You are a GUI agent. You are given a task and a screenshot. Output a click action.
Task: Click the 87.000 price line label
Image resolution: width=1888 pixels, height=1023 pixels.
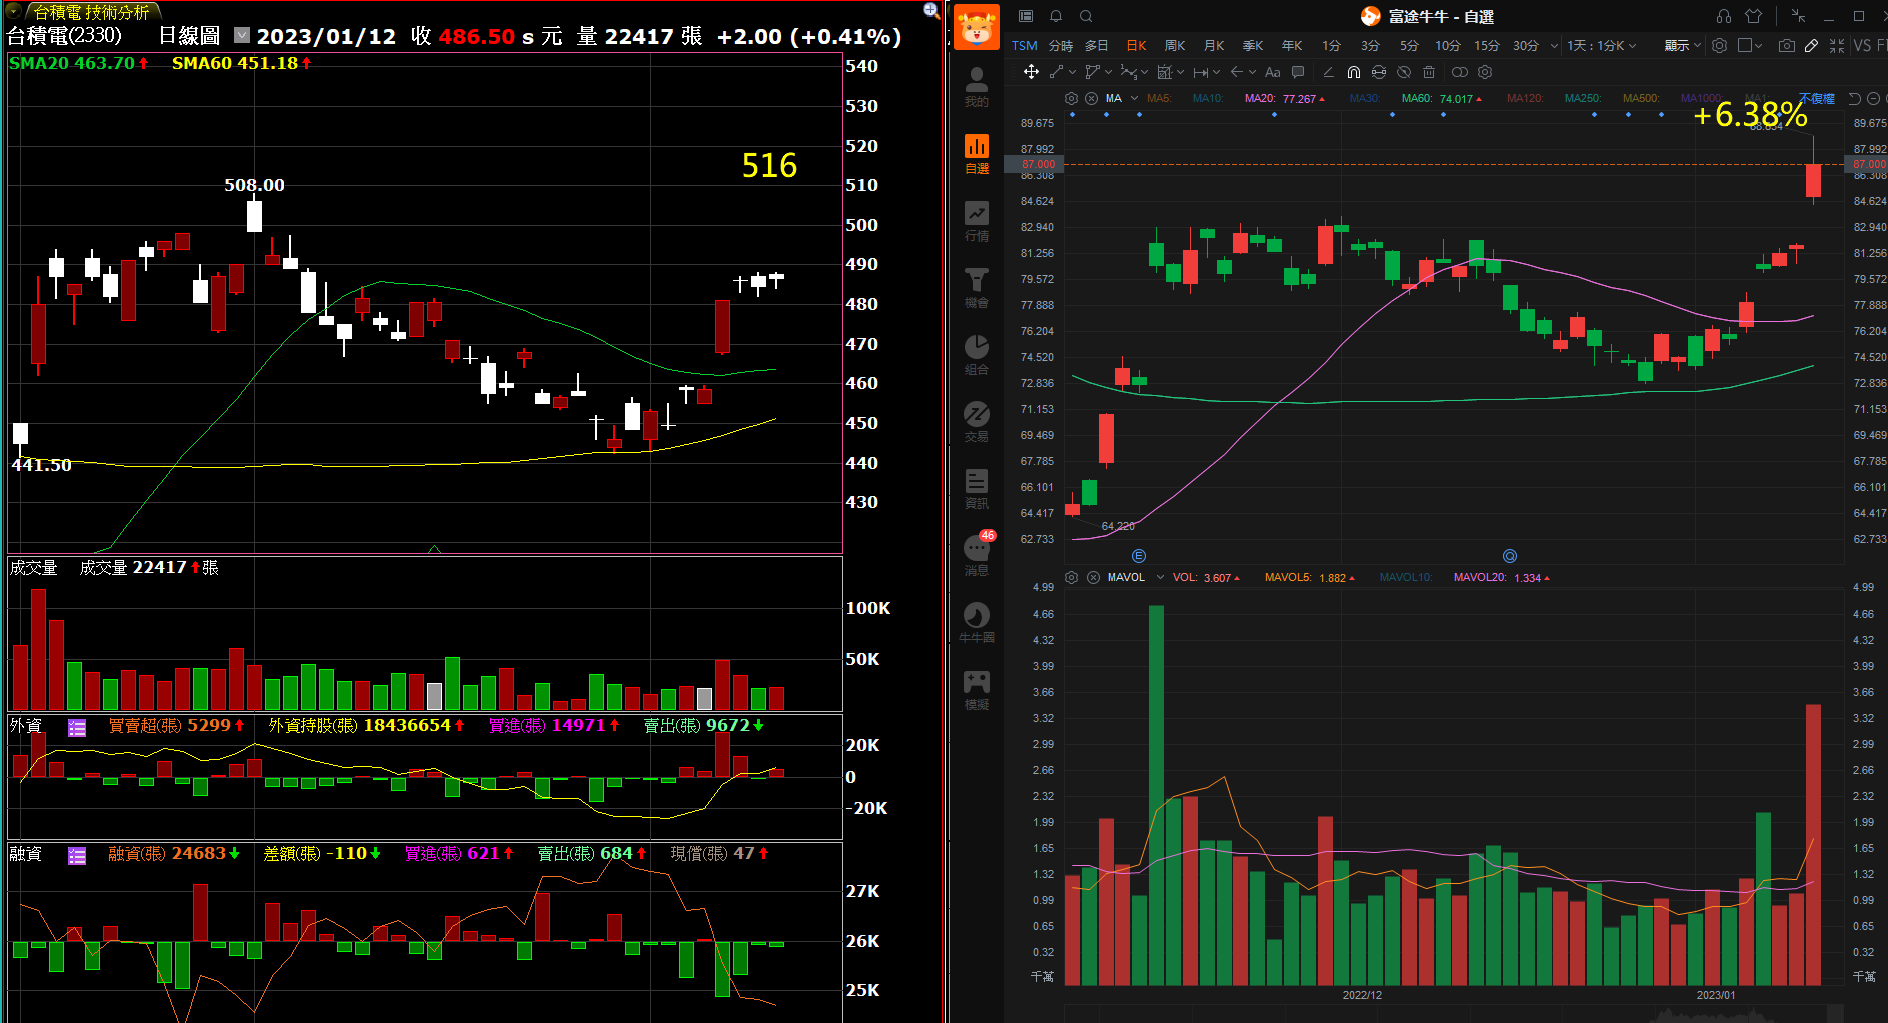[1037, 164]
